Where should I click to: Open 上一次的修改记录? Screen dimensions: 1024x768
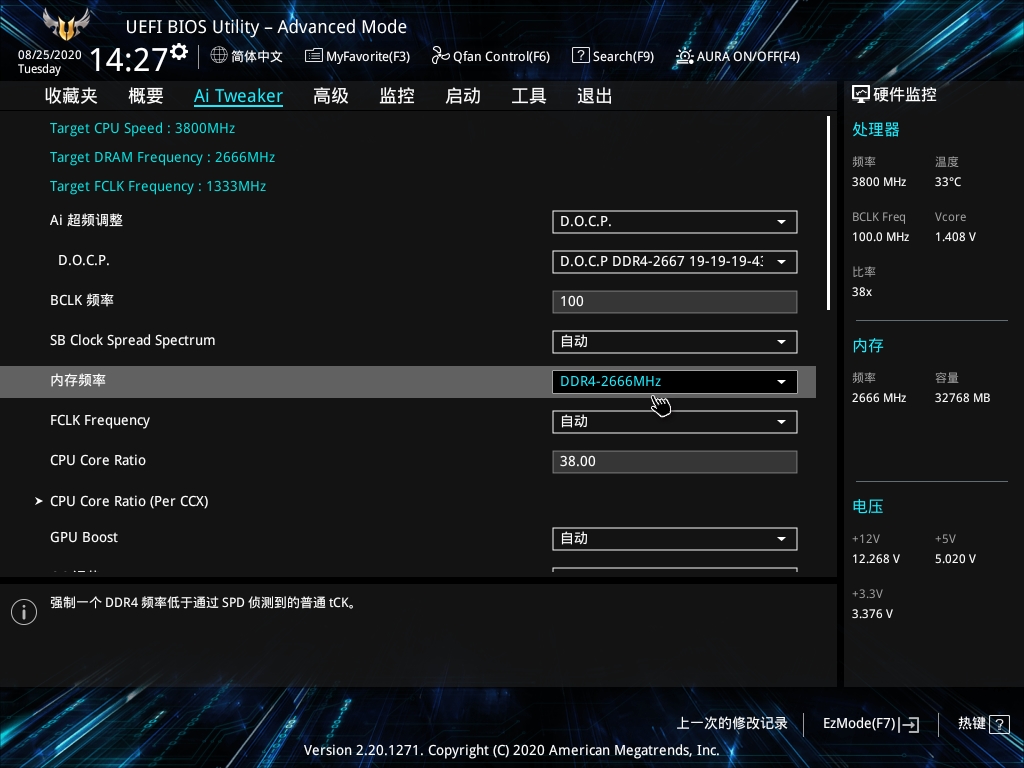731,723
